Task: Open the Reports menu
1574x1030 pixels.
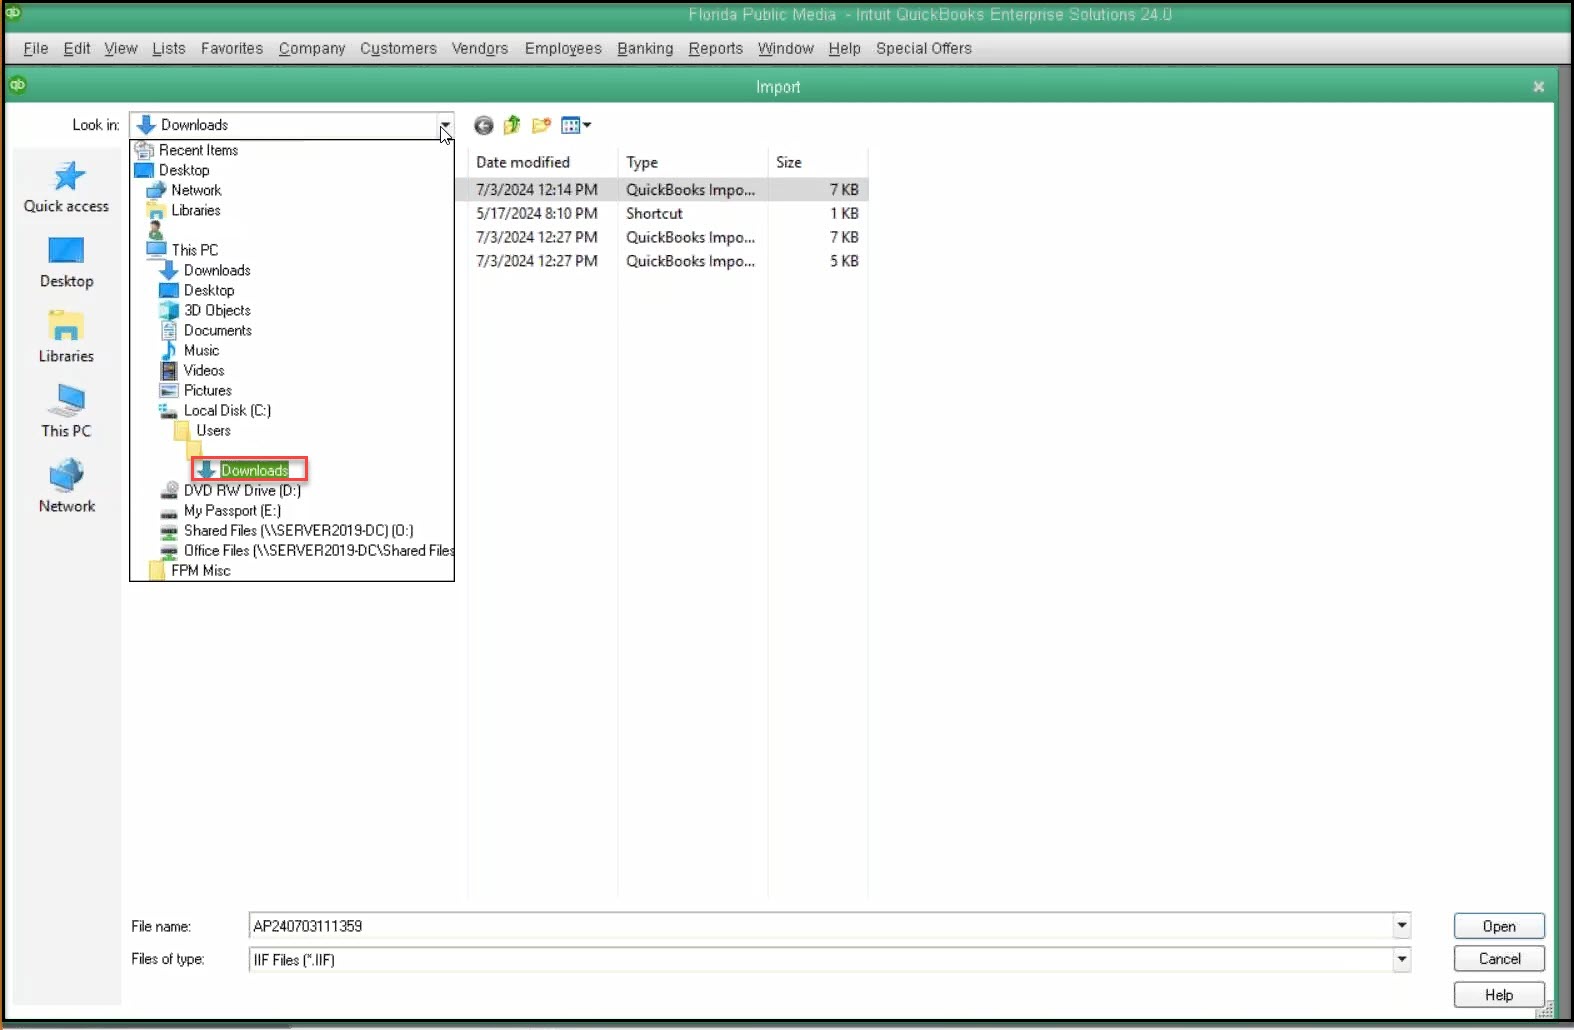Action: 716,48
